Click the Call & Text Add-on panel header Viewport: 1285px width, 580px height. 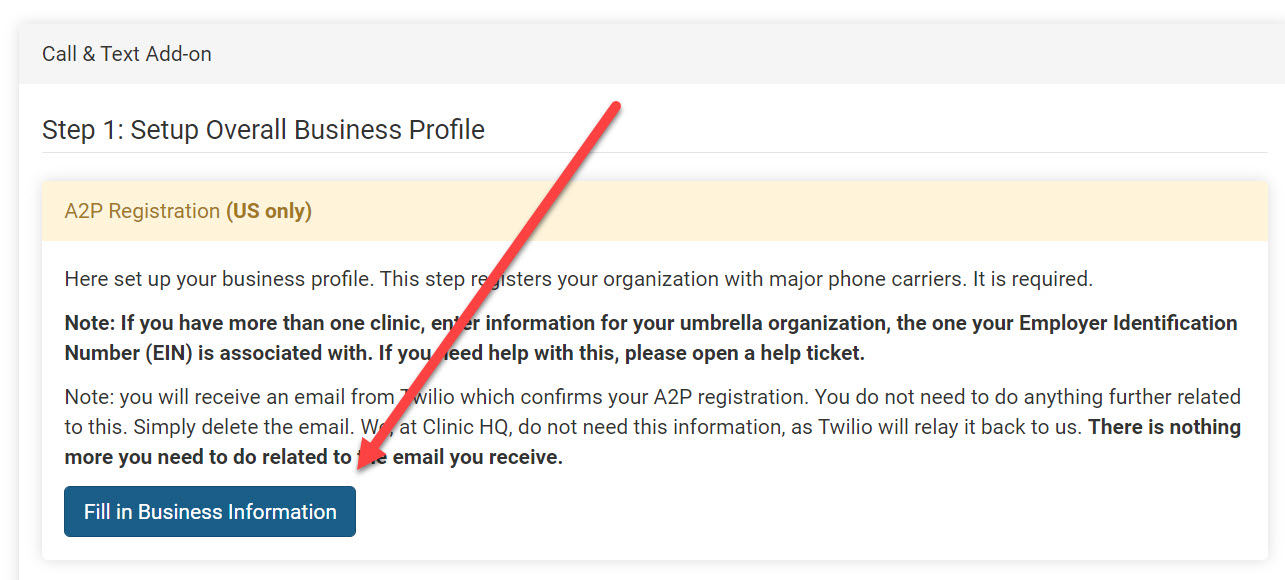(127, 54)
